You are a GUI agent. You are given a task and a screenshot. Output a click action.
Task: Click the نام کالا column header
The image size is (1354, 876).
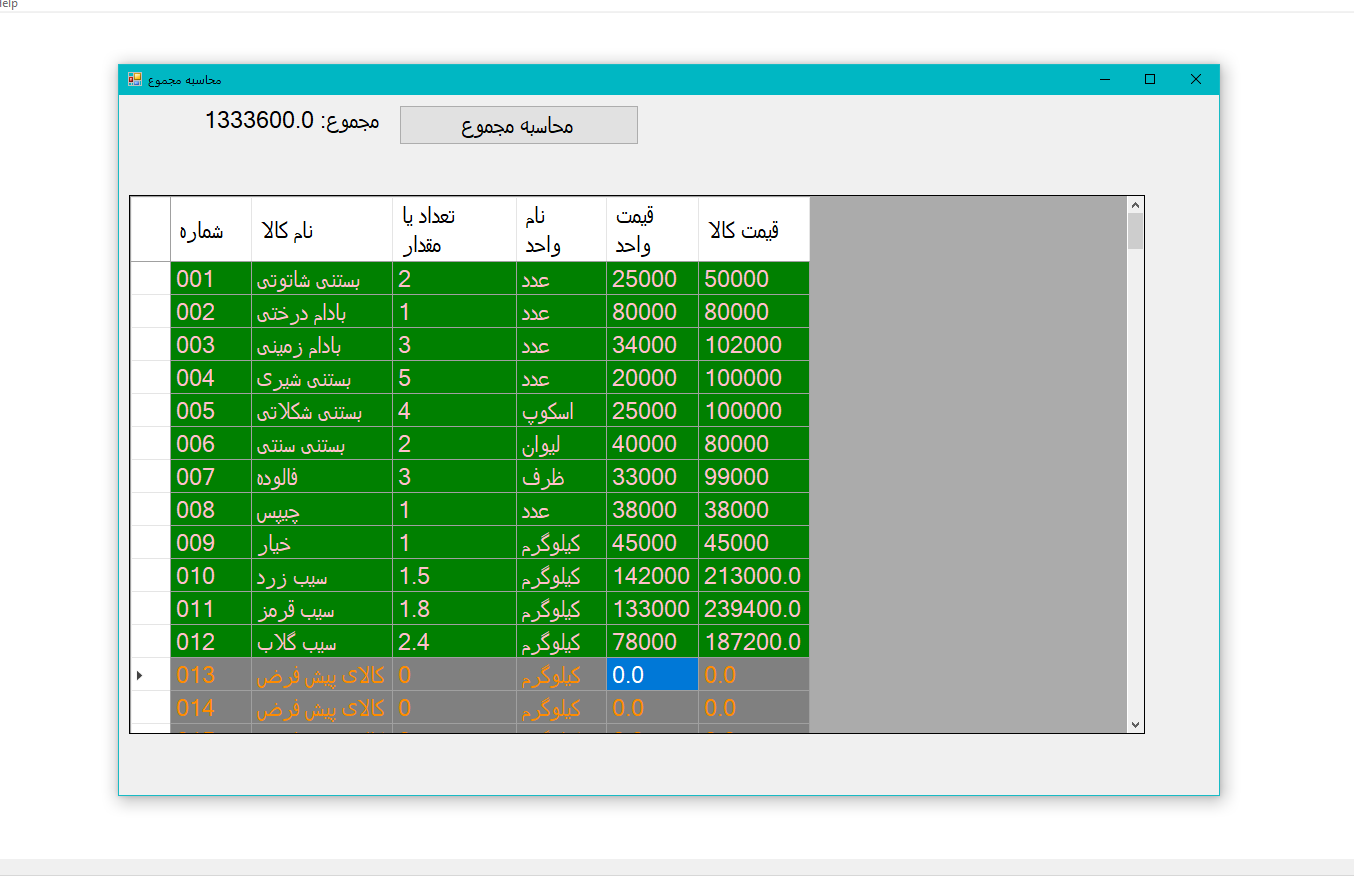[x=321, y=230]
